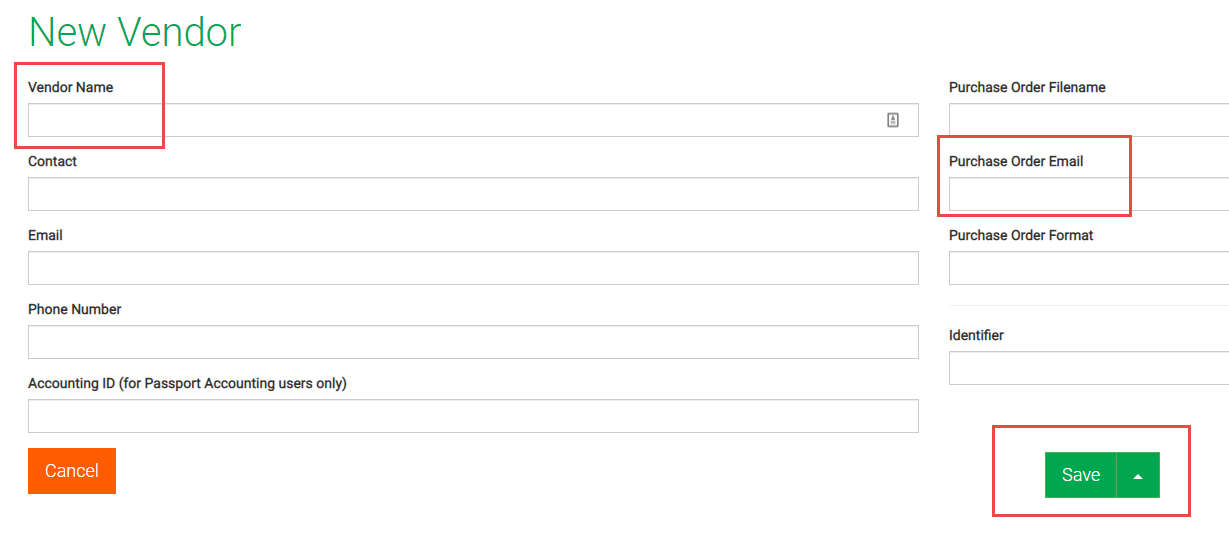Click the "Vendor Name" label text
The width and height of the screenshot is (1229, 548).
click(x=71, y=87)
